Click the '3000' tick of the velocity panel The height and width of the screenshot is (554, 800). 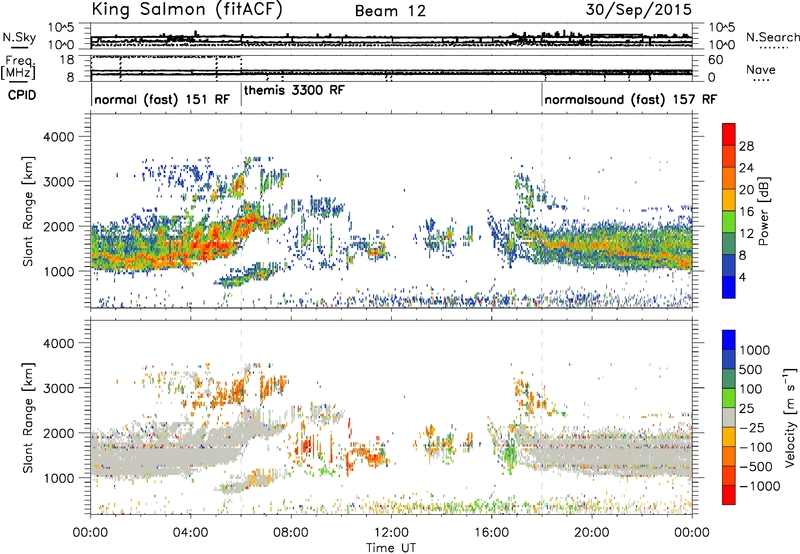pos(58,388)
